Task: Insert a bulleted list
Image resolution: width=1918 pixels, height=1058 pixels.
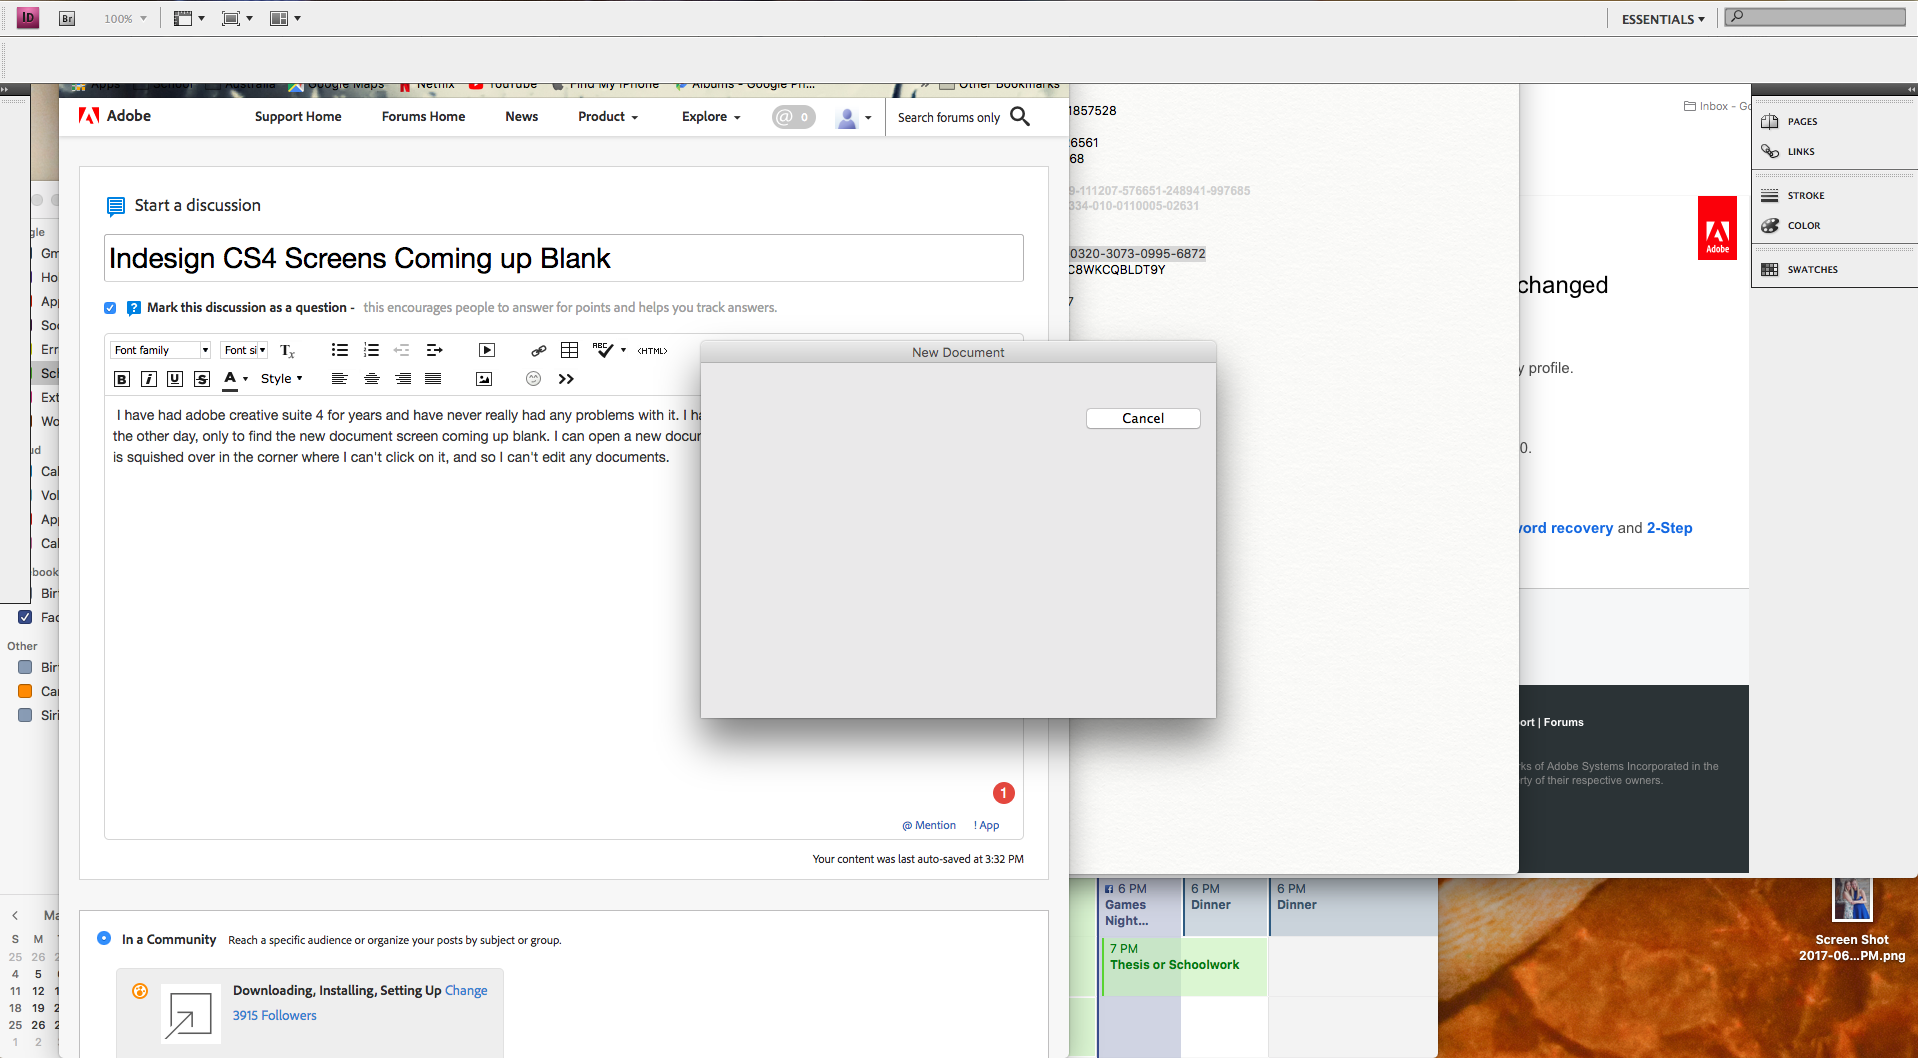Action: pyautogui.click(x=340, y=350)
